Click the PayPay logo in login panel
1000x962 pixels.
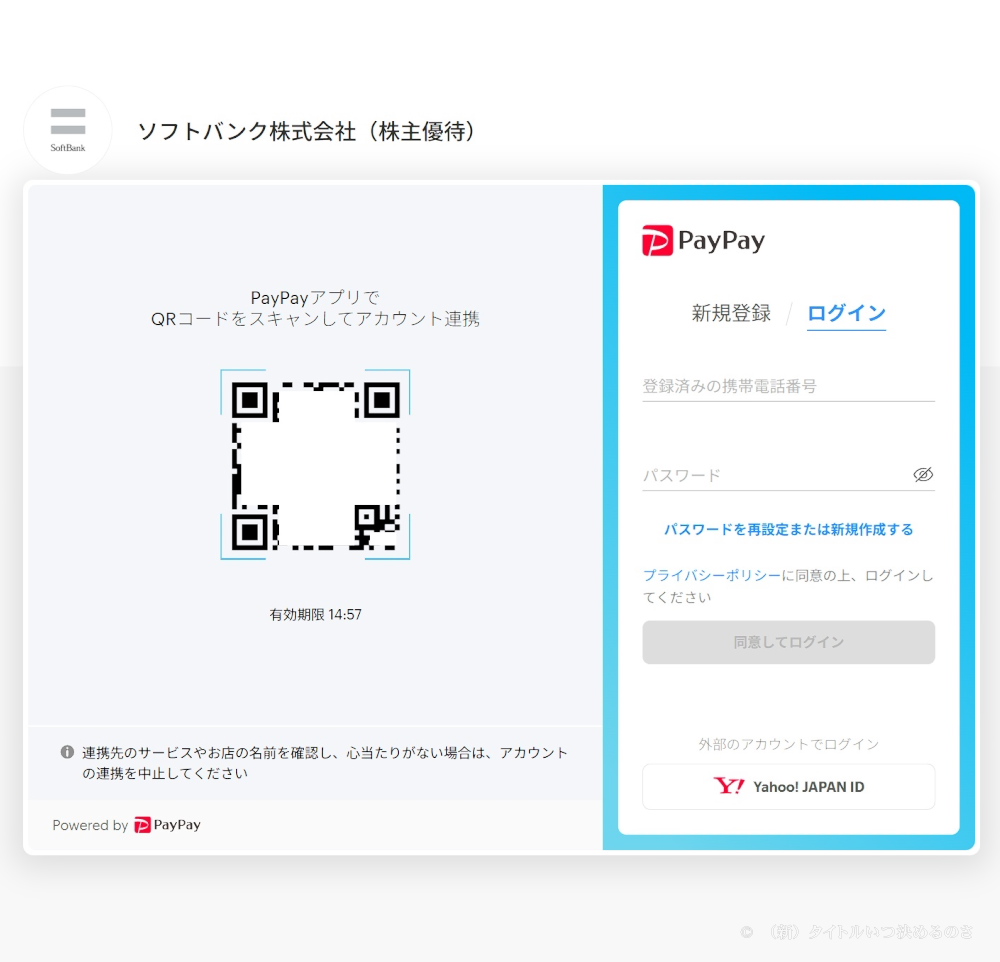pos(703,240)
